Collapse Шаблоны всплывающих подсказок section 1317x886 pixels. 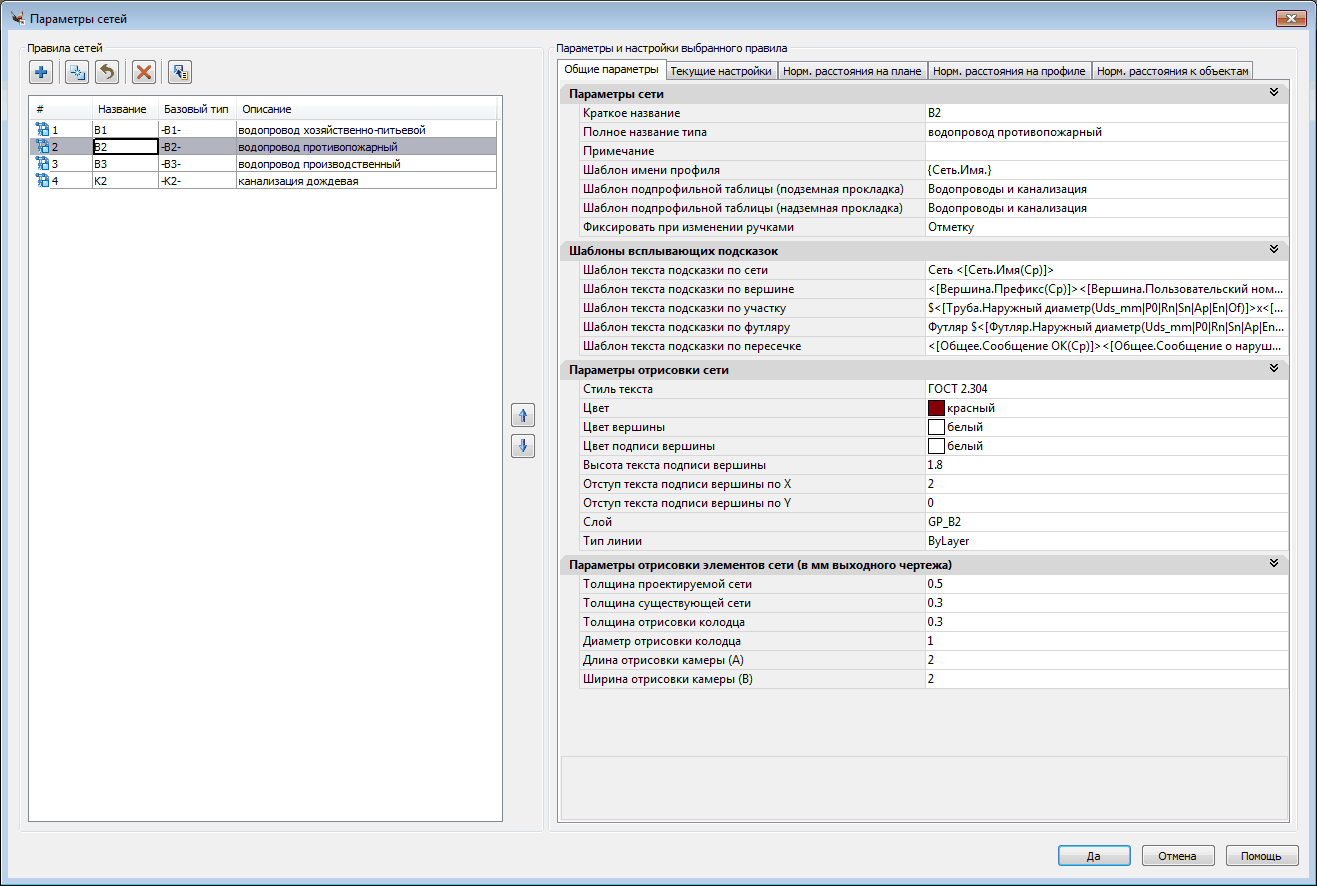coord(1274,250)
